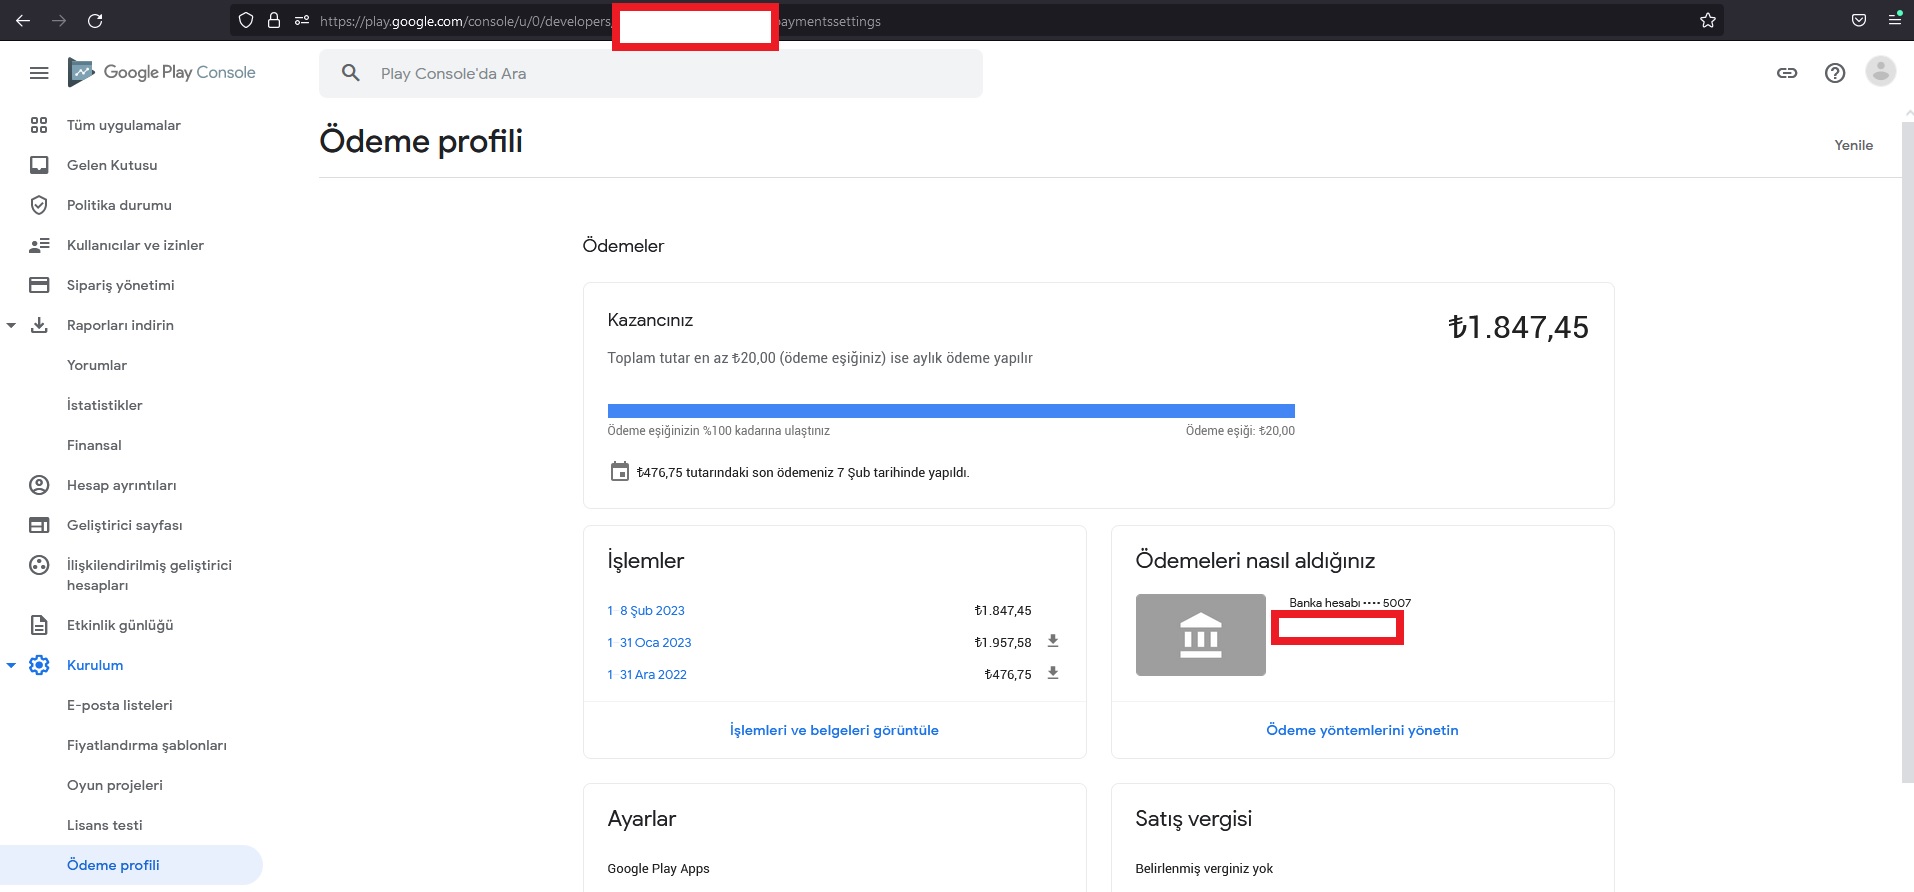The height and width of the screenshot is (892, 1914).
Task: Click the Ödeme eşiği: ₺20,00 label
Action: tap(1240, 431)
